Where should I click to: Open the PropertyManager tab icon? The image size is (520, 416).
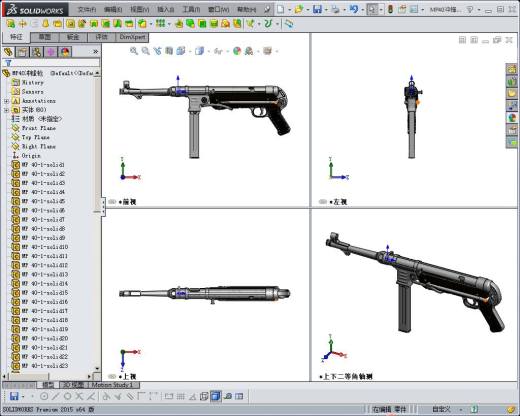click(22, 52)
